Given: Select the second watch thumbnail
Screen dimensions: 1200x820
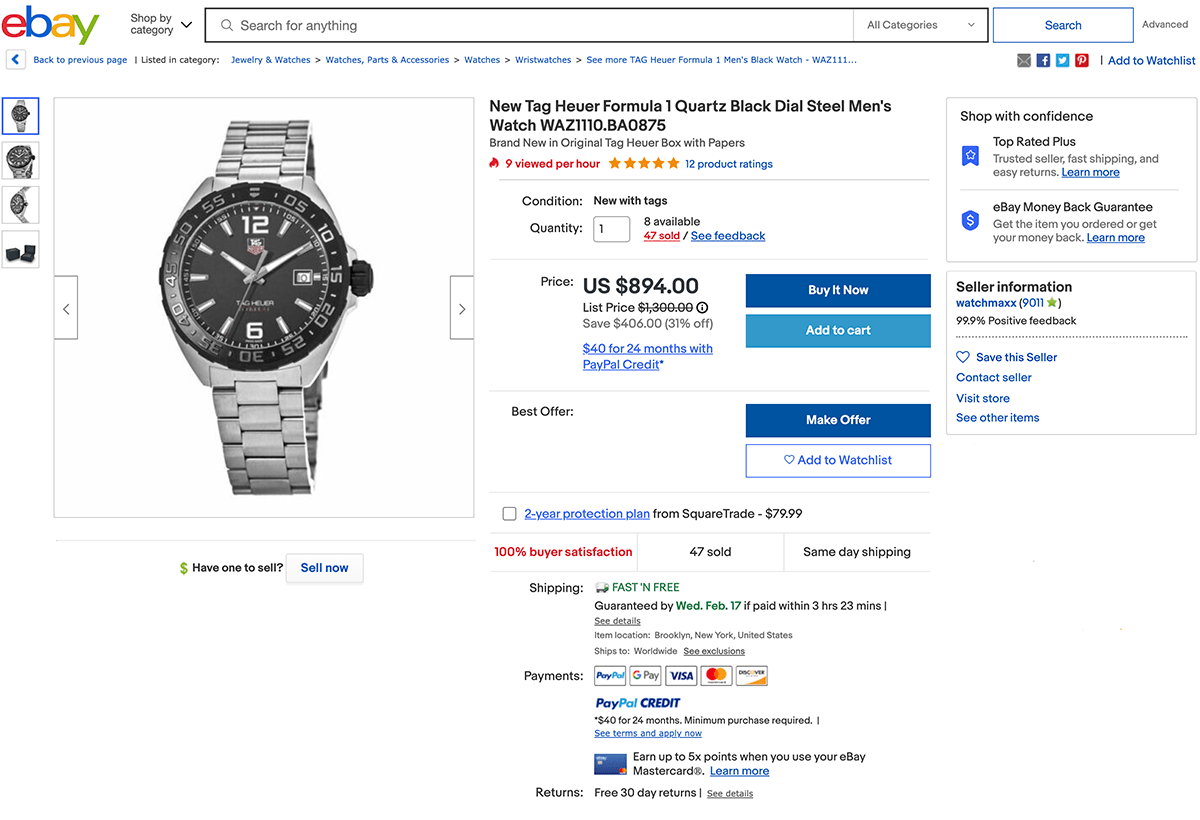Looking at the screenshot, I should click(21, 160).
